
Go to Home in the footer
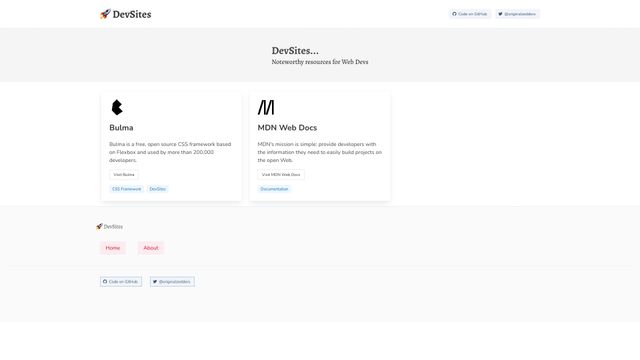[113, 248]
